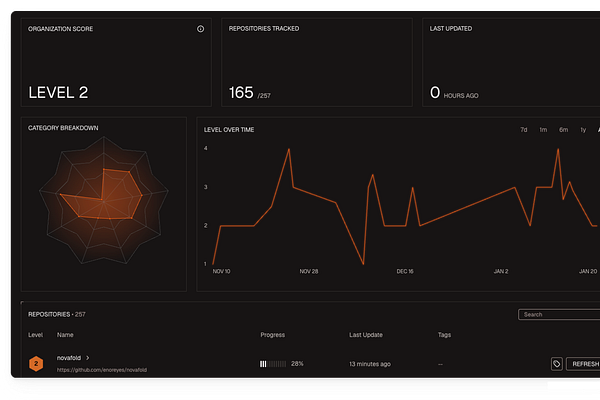
Task: Click the REPOSITORIES 257 heading
Action: pyautogui.click(x=57, y=314)
